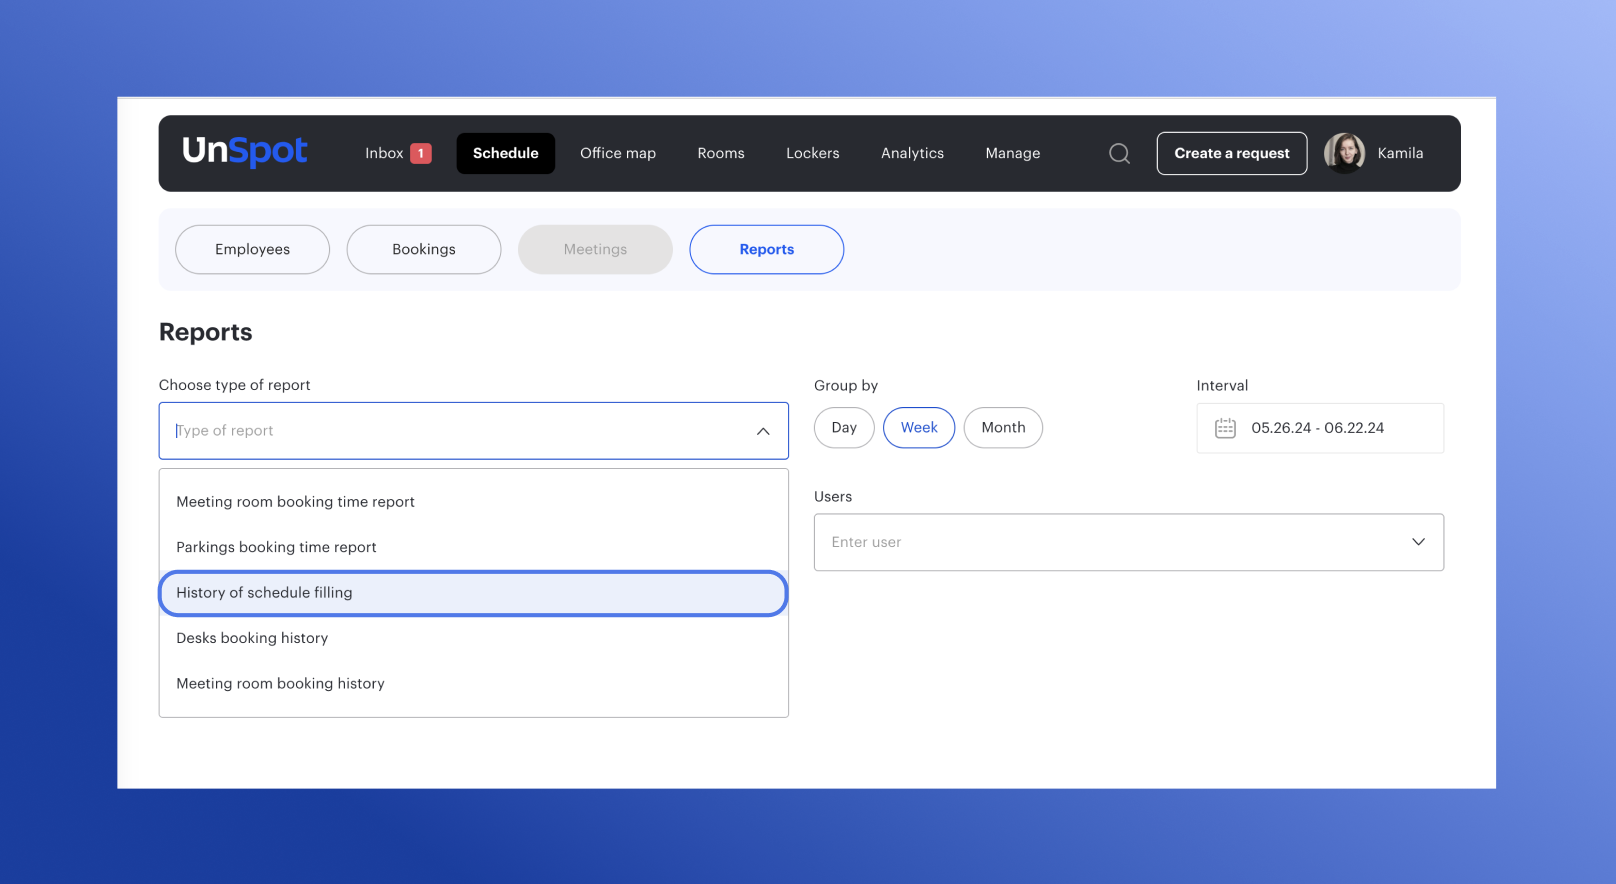Choose Meeting room booking time report
The image size is (1616, 884).
click(474, 502)
